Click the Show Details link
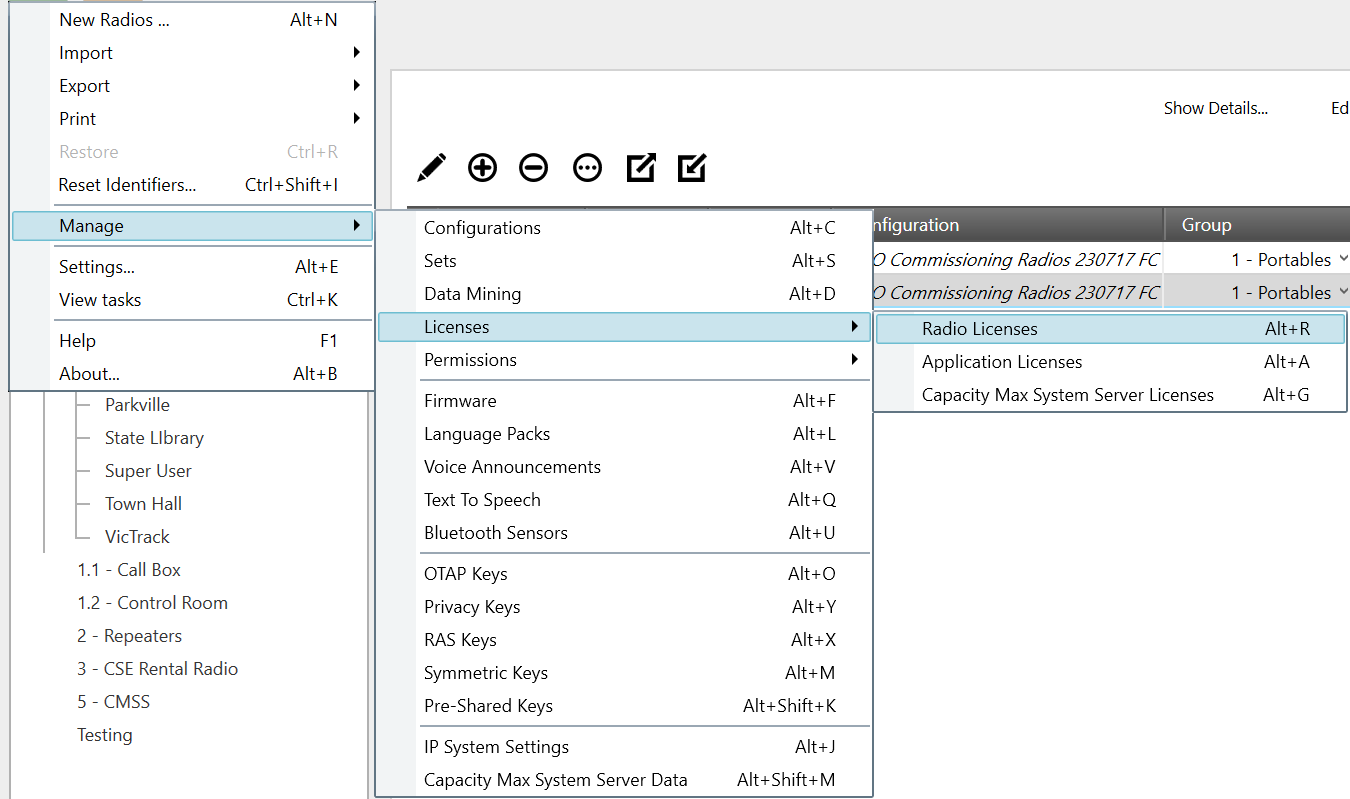Viewport: 1350px width, 799px height. [x=1215, y=108]
